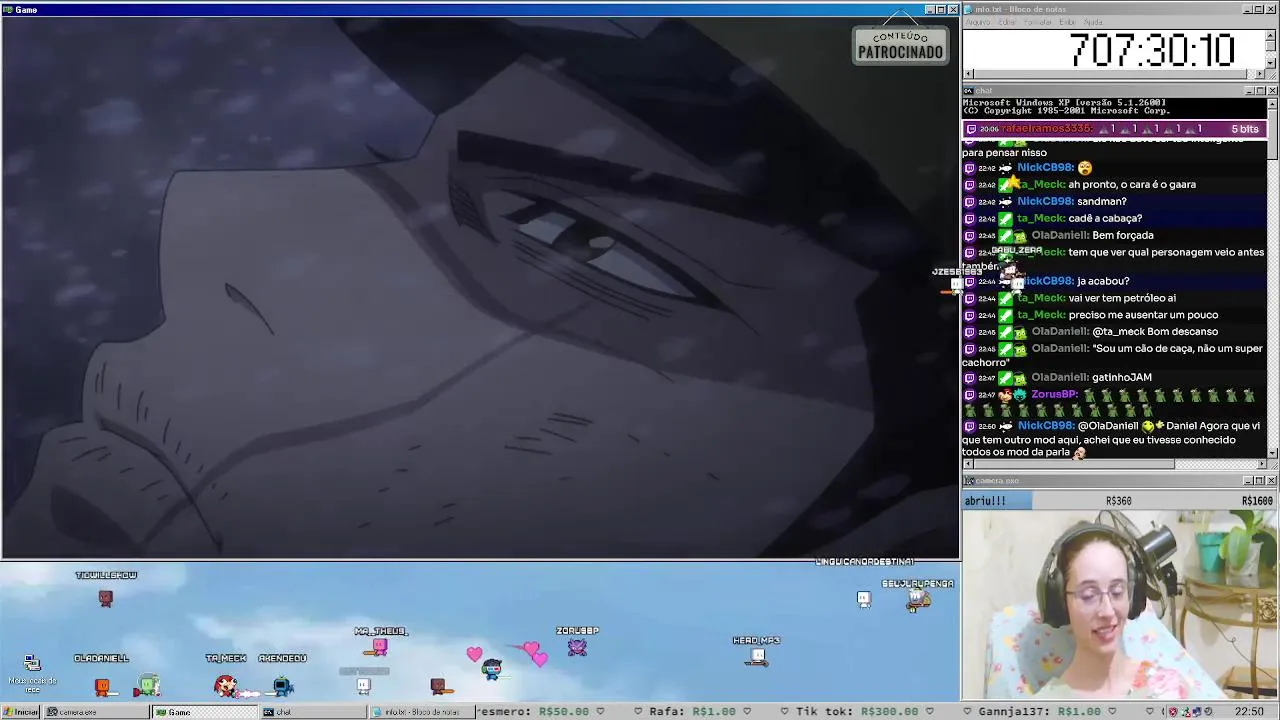Click the heart before Rafa in ticker
The width and height of the screenshot is (1280, 720).
(x=637, y=712)
